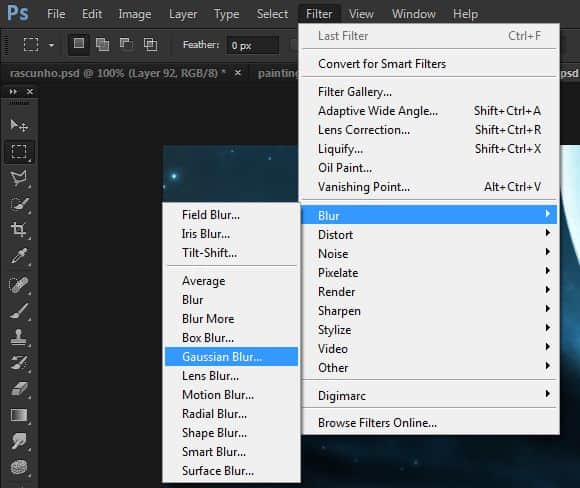This screenshot has width=580, height=488.
Task: Close the rascunho.psd document tab
Action: [x=238, y=73]
